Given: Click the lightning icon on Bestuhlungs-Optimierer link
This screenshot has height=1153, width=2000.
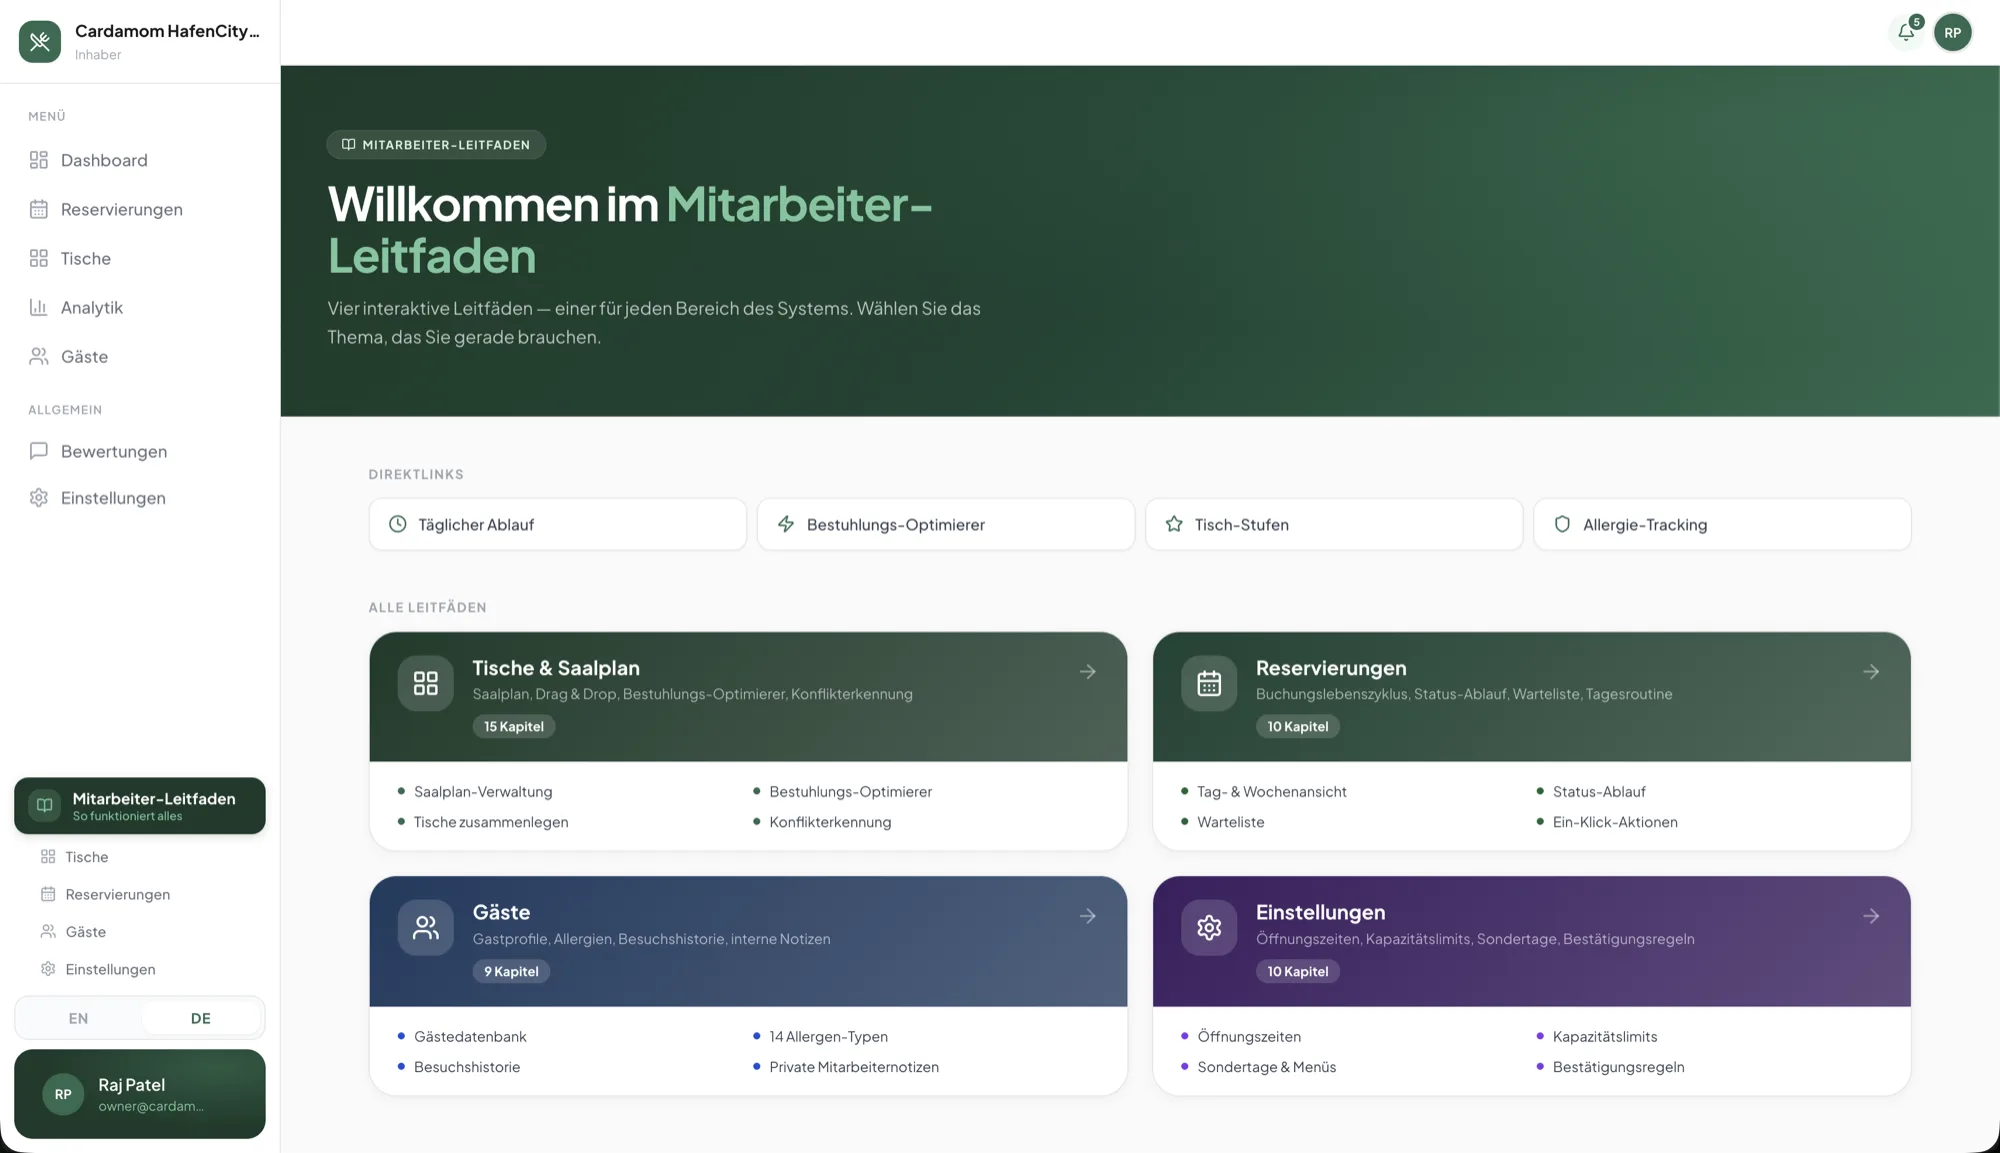Looking at the screenshot, I should point(786,524).
